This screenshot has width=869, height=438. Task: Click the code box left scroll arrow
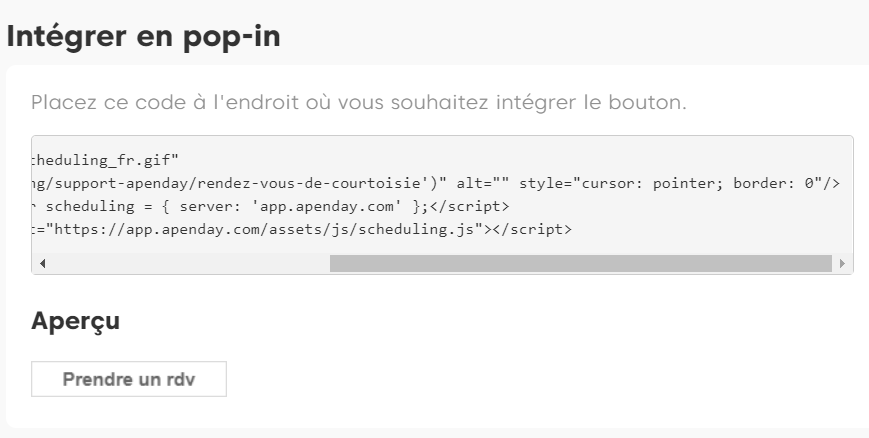[x=43, y=263]
